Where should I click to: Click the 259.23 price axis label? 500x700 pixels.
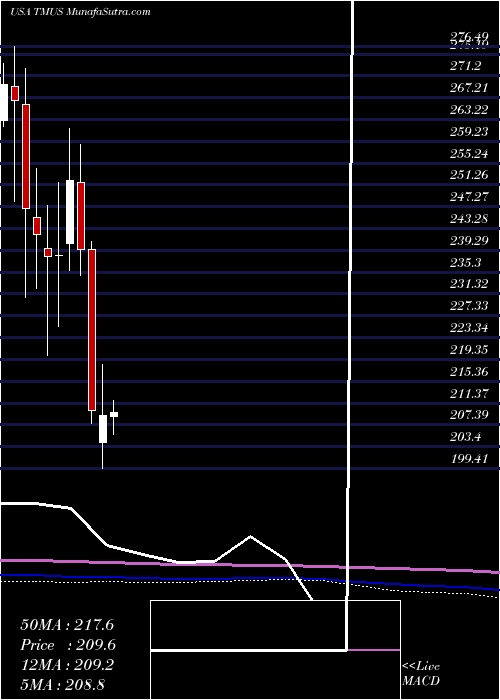click(468, 132)
